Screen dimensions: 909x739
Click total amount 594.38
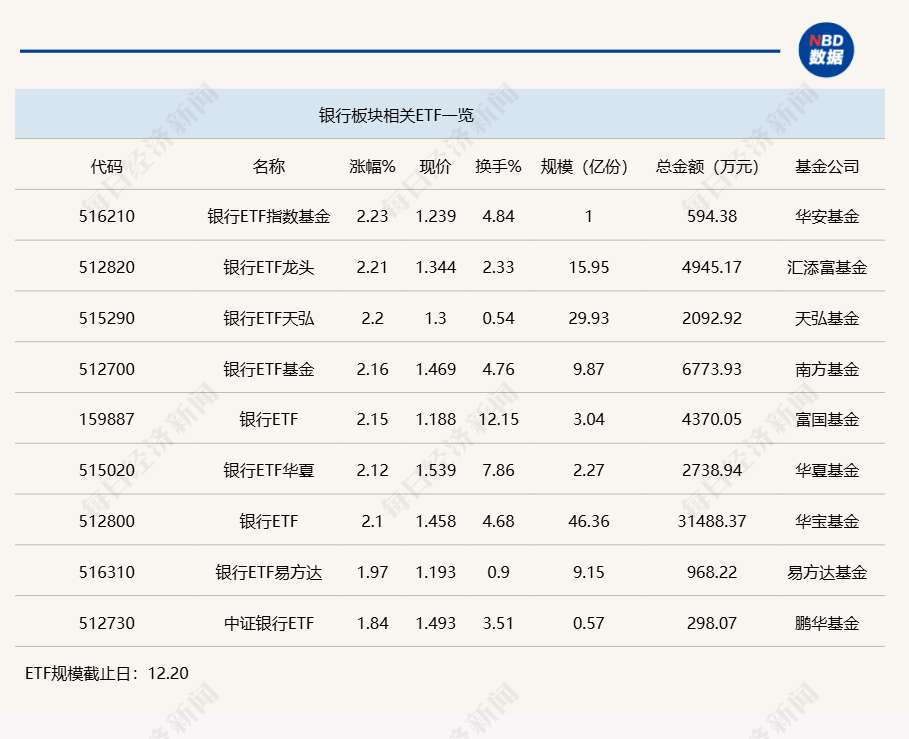pos(712,216)
